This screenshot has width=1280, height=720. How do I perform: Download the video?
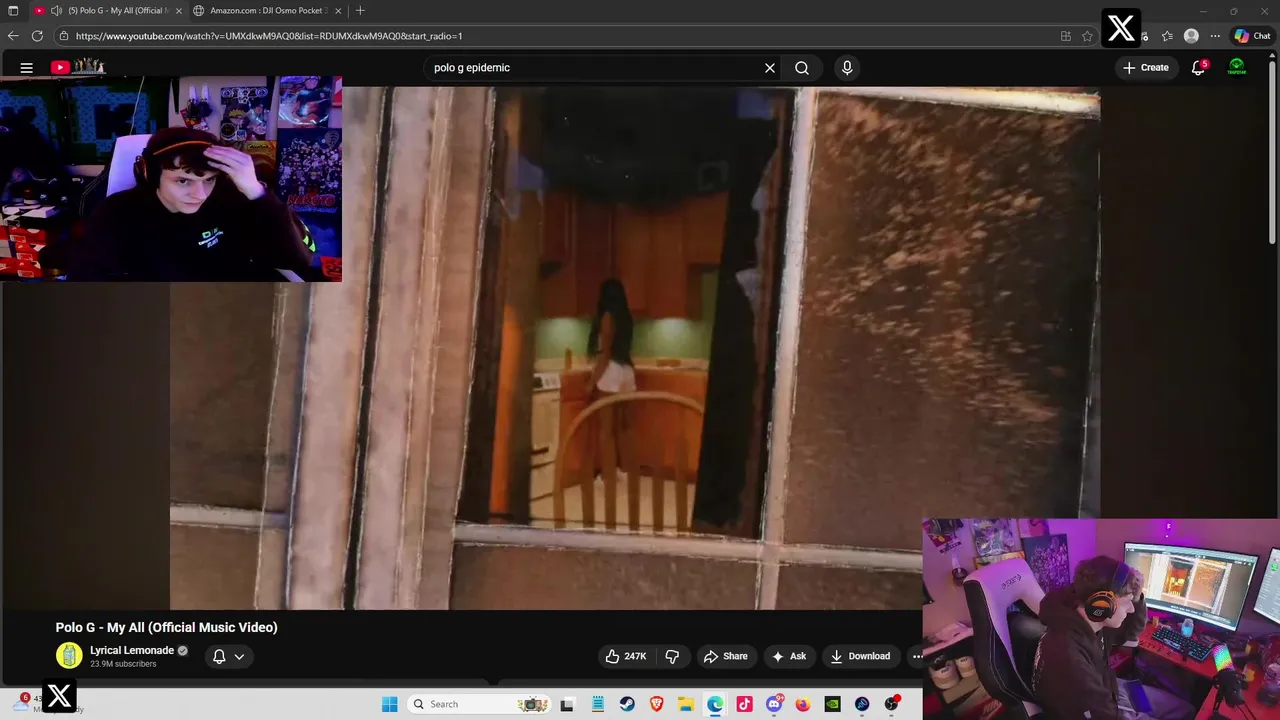860,656
